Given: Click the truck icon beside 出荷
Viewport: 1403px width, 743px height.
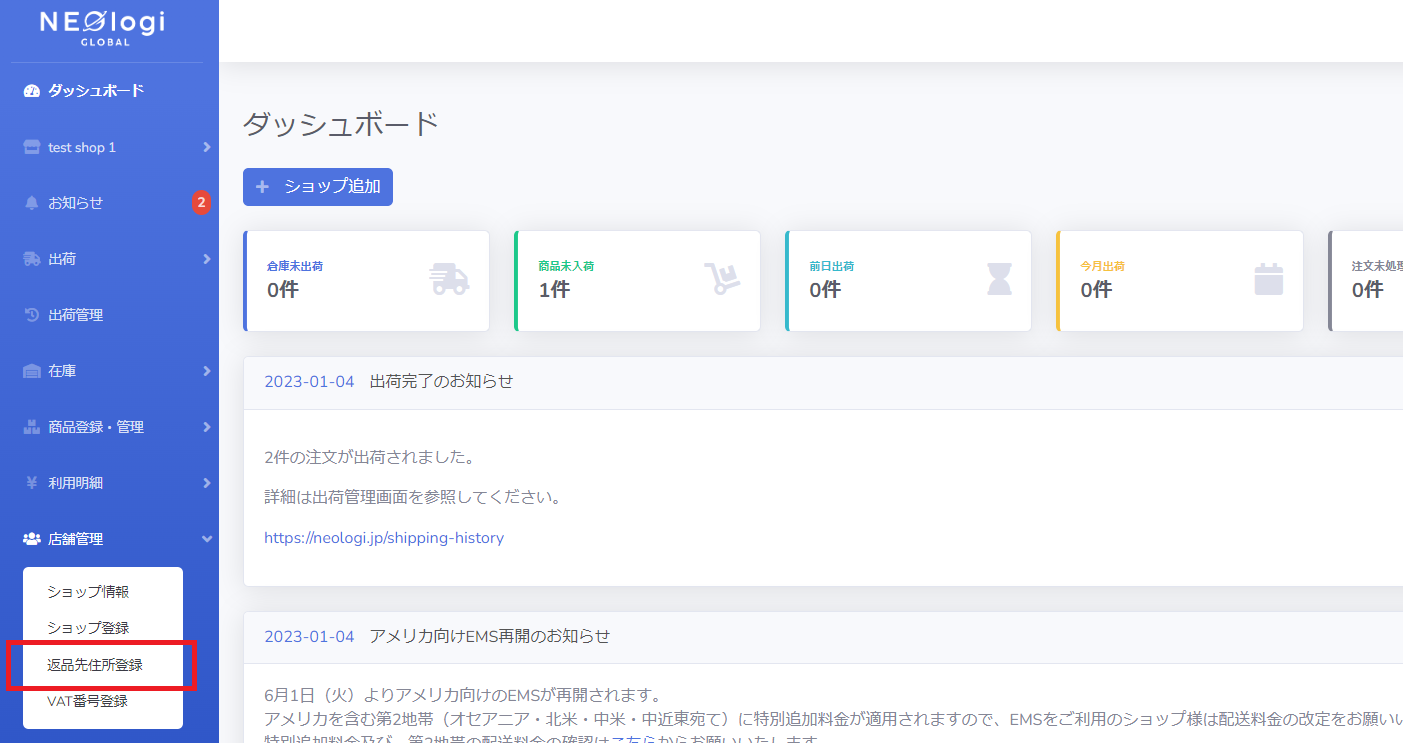Looking at the screenshot, I should point(31,259).
